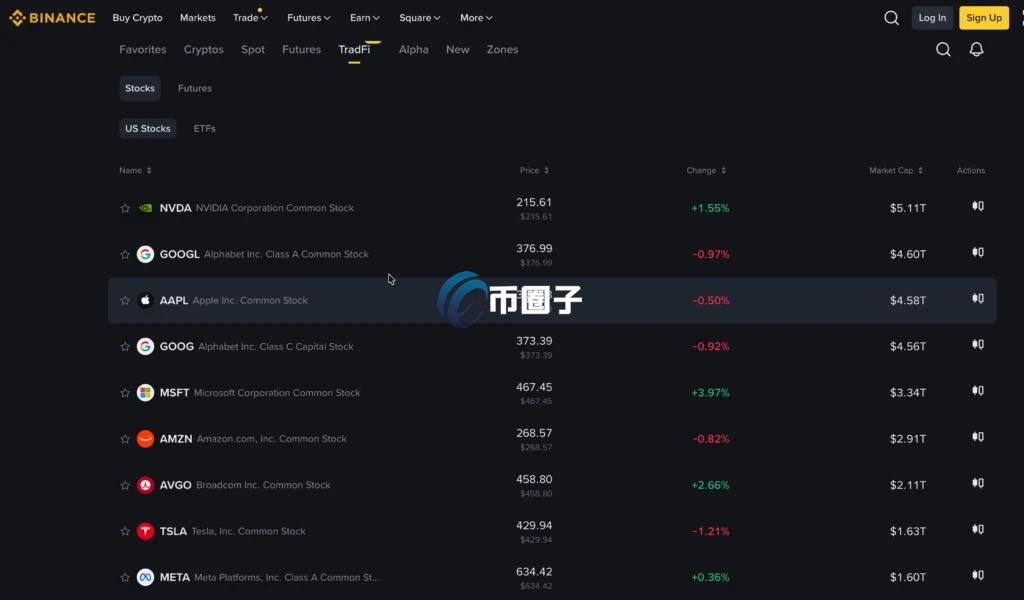Click the market search magnifier beside the bell

tap(943, 50)
